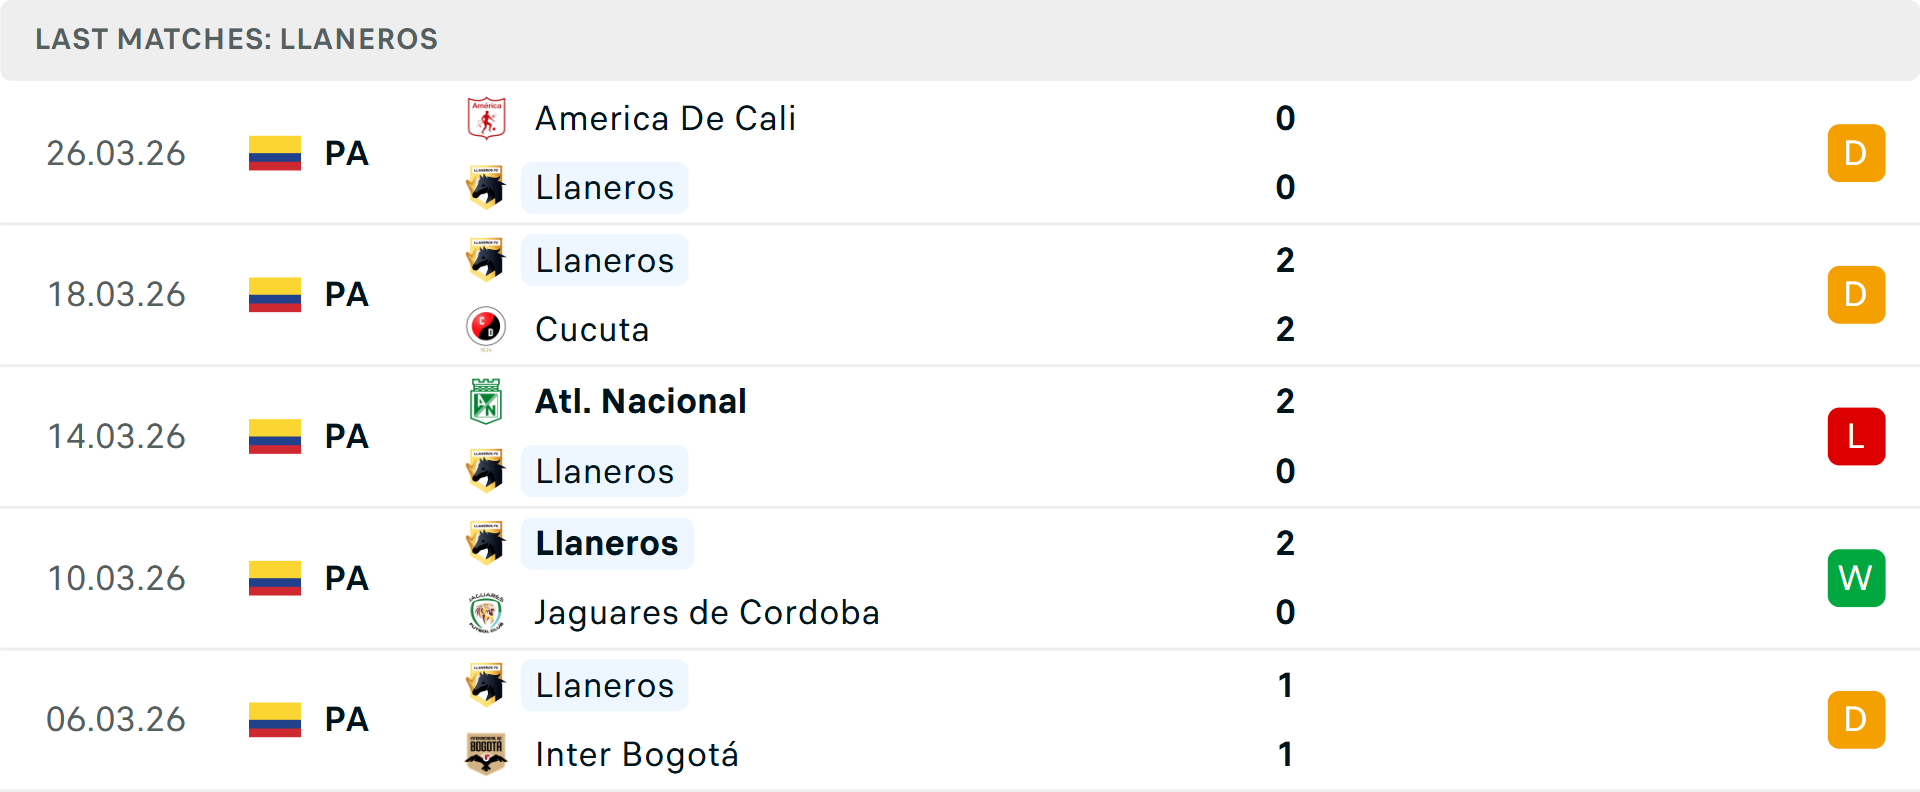
Task: Click Llaneros crest in 26.03.26 match
Action: click(487, 188)
